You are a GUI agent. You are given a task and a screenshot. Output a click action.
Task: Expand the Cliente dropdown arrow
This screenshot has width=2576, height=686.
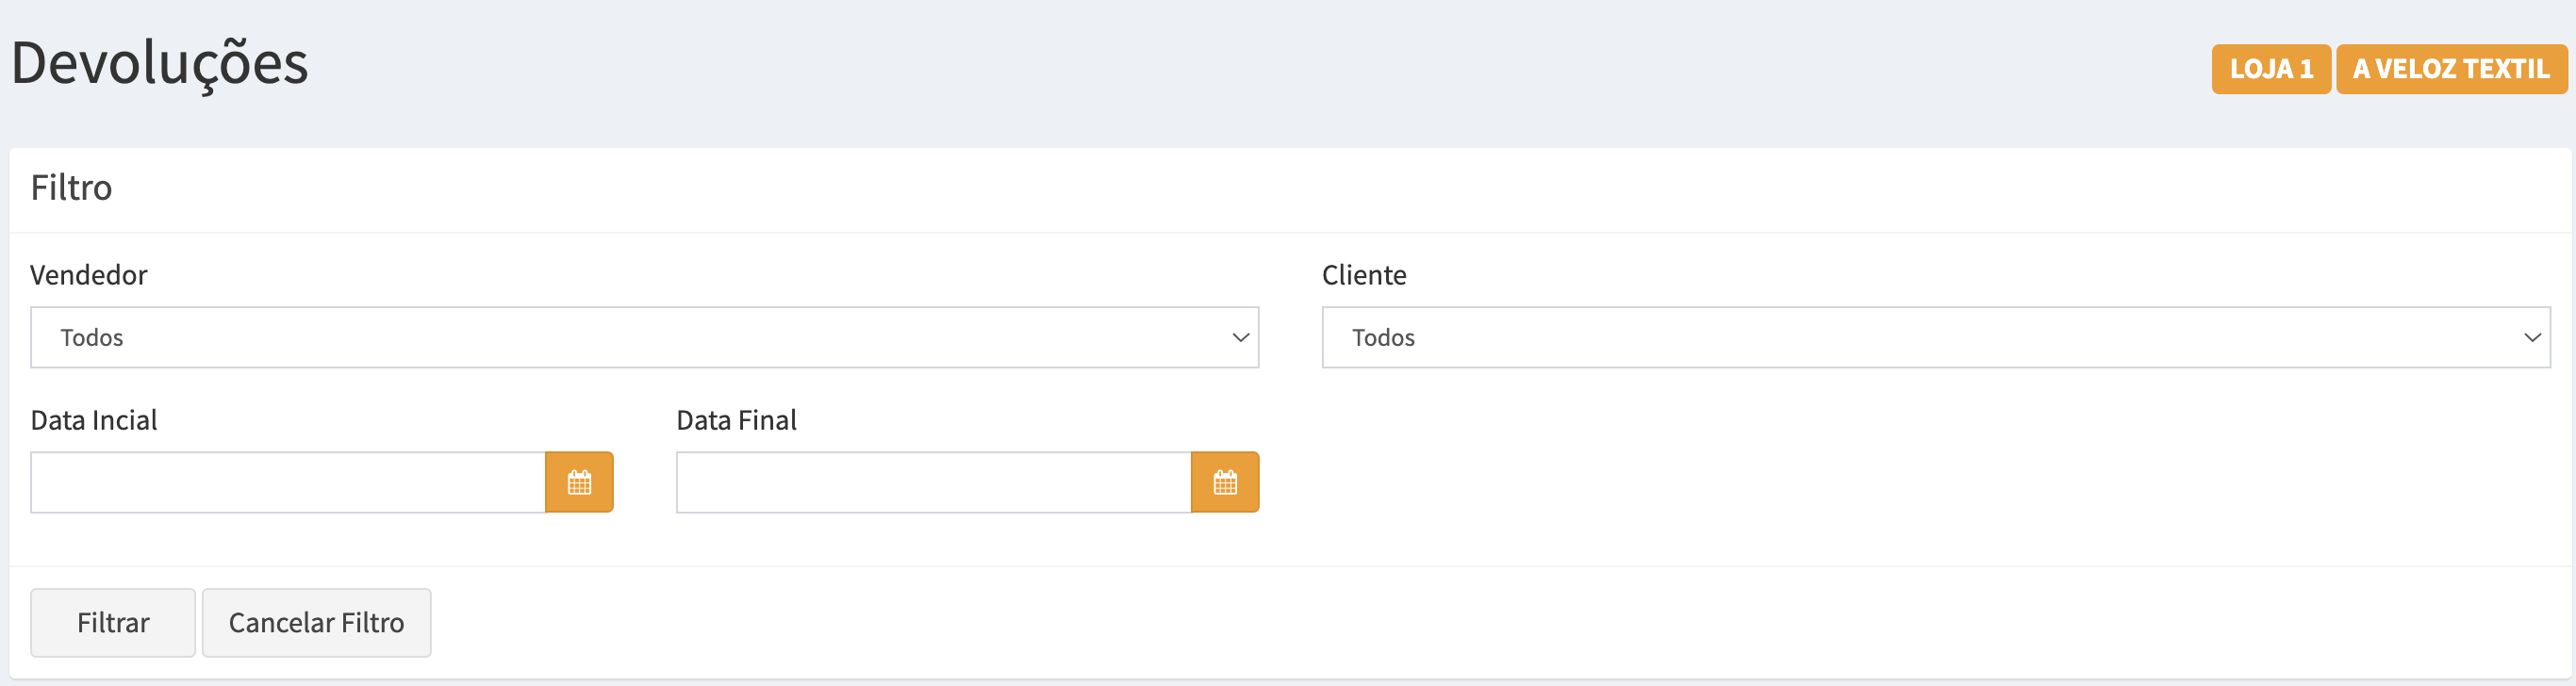2531,338
